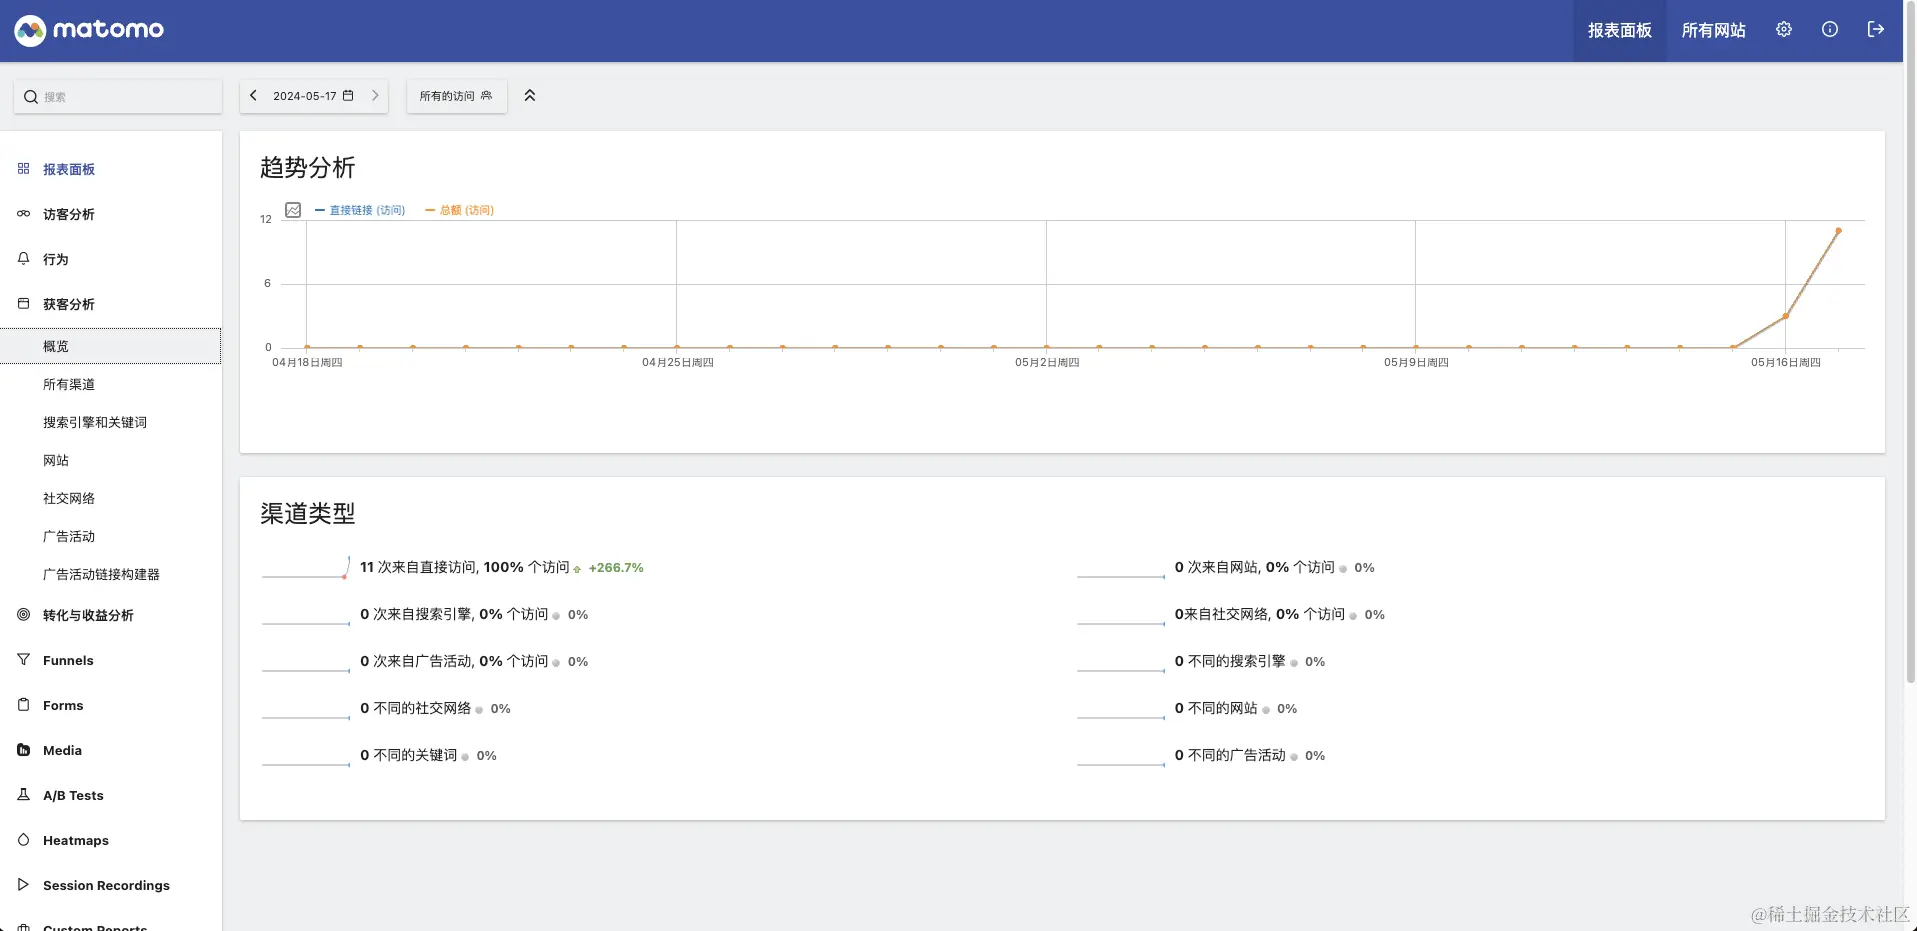
Task: Click the last data point on trend chart
Action: 1838,231
